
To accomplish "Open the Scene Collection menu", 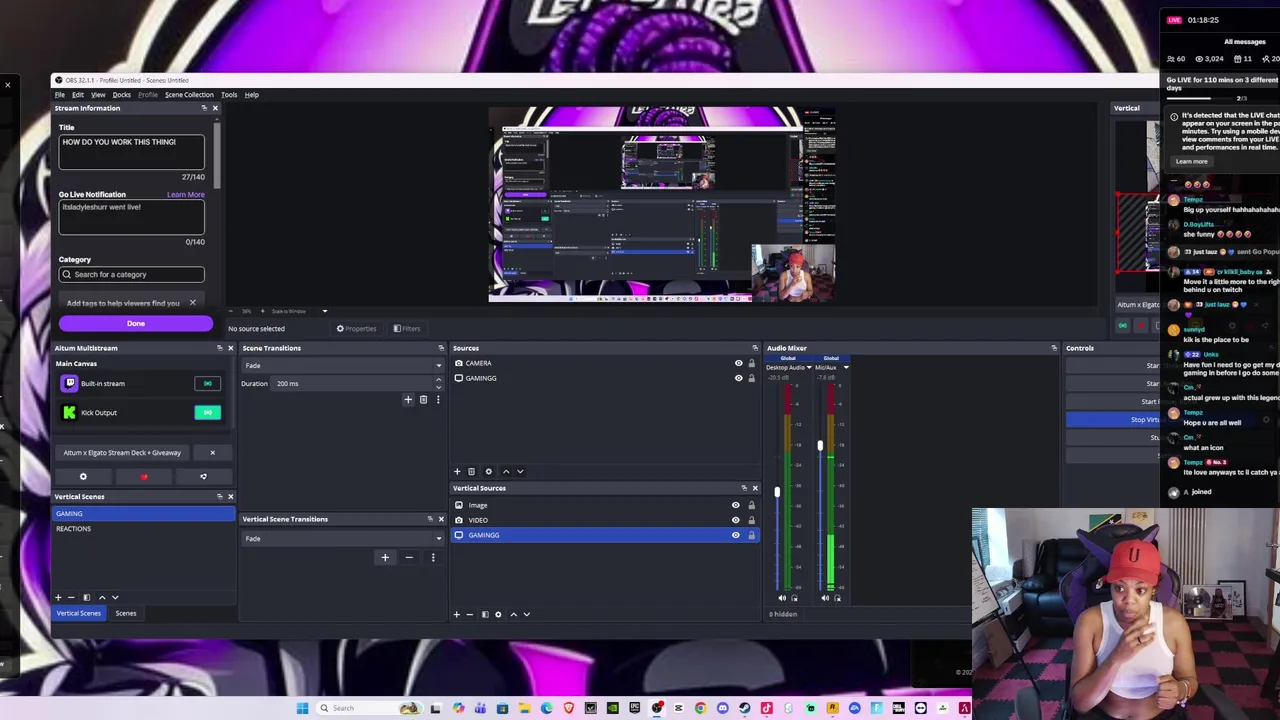I will (x=189, y=95).
